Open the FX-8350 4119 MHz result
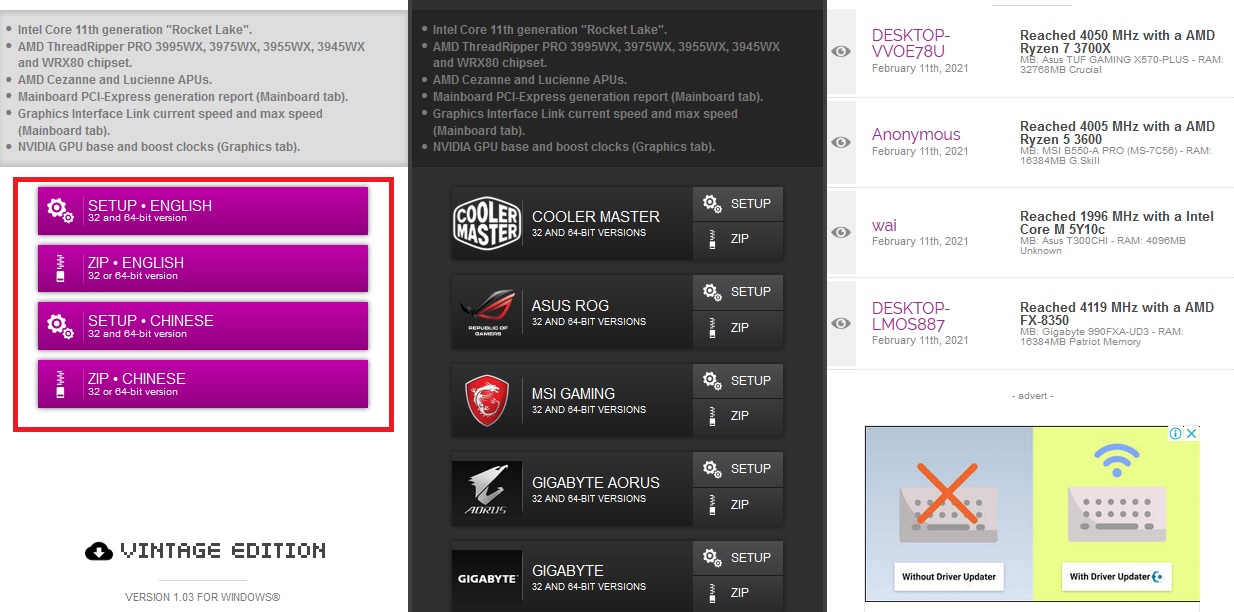The width and height of the screenshot is (1234, 612). (x=1117, y=314)
